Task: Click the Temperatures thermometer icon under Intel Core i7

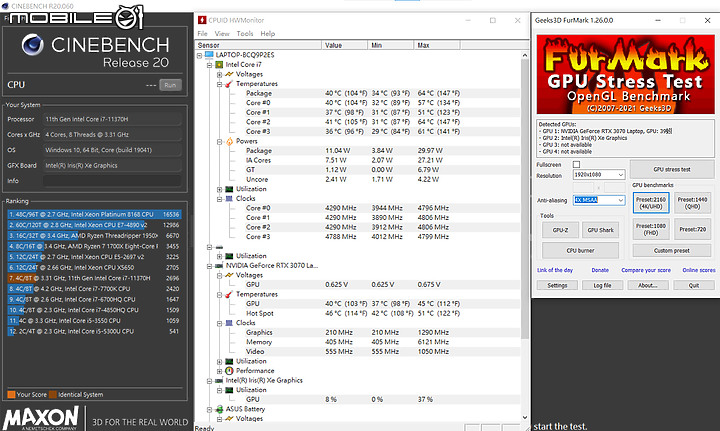Action: (x=229, y=84)
